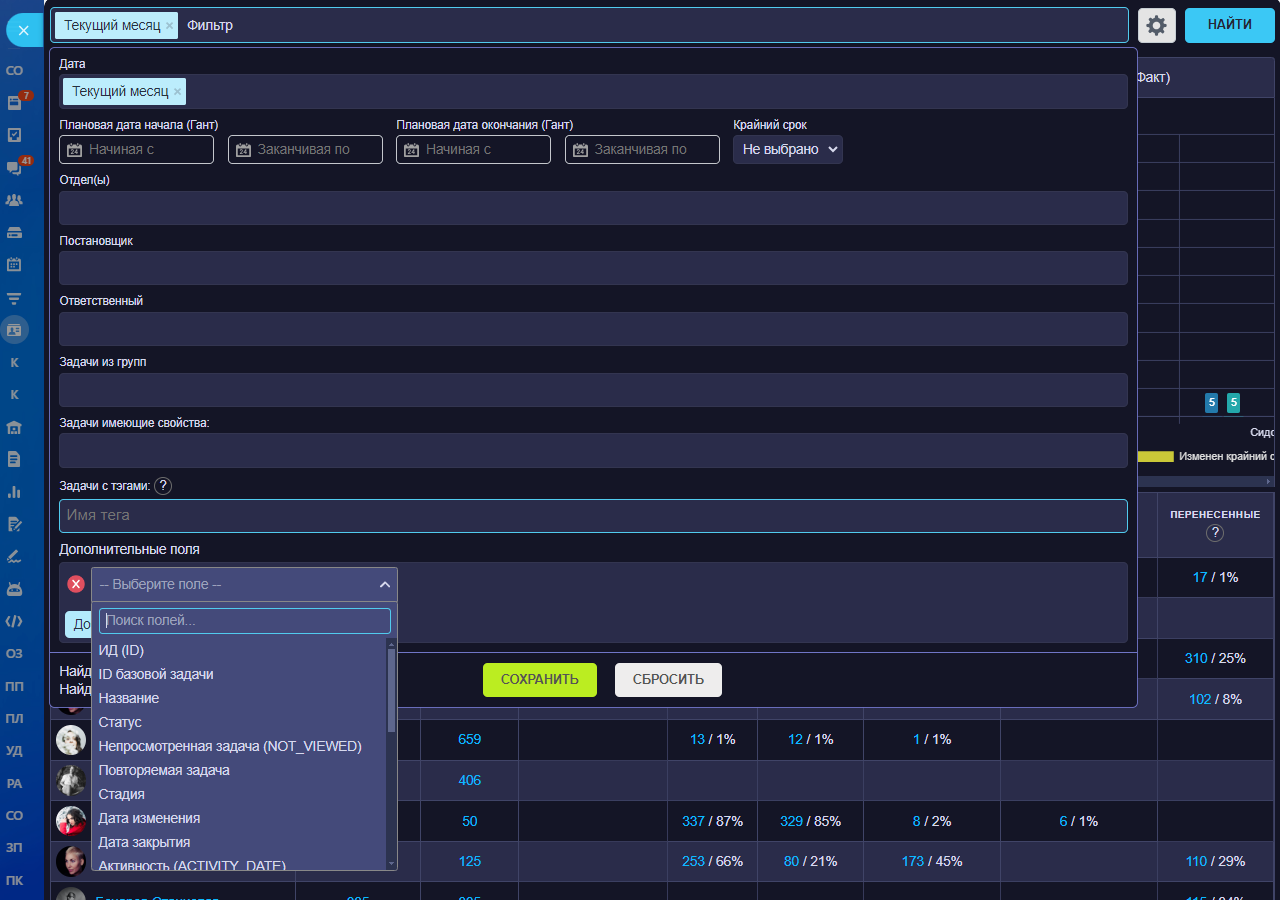Open the Крайний срок dropdown
Viewport: 1280px width, 900px height.
[787, 149]
